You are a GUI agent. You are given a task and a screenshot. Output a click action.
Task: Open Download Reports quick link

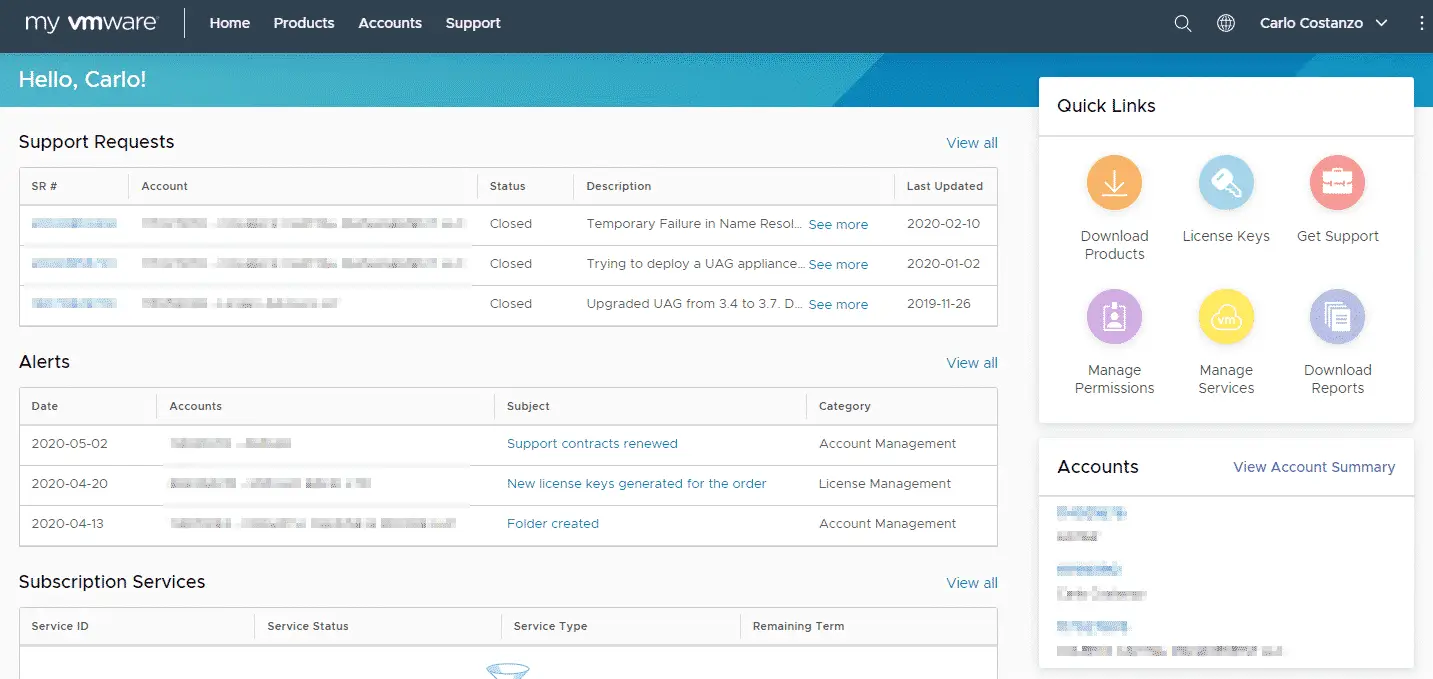pyautogui.click(x=1337, y=317)
